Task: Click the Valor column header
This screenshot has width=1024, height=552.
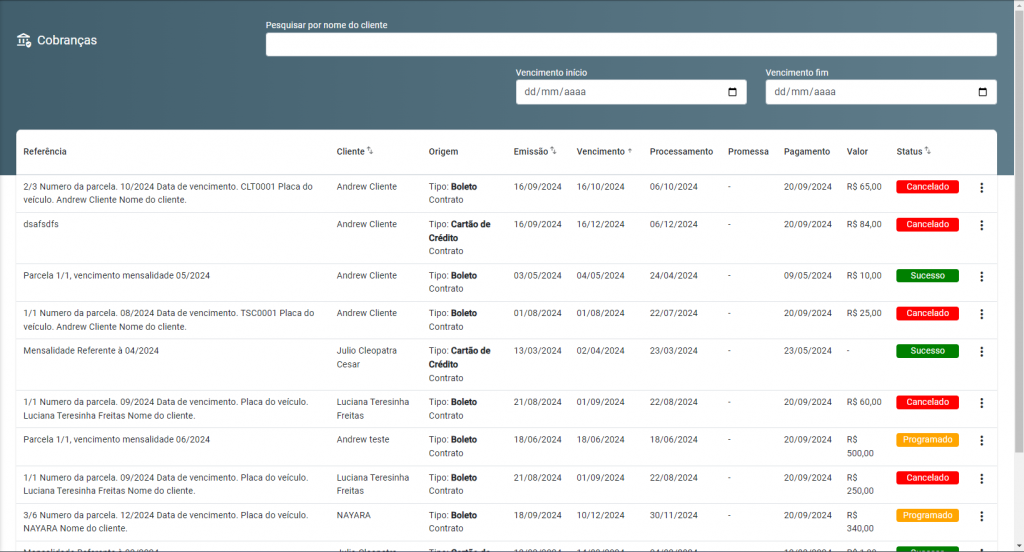Action: point(857,152)
